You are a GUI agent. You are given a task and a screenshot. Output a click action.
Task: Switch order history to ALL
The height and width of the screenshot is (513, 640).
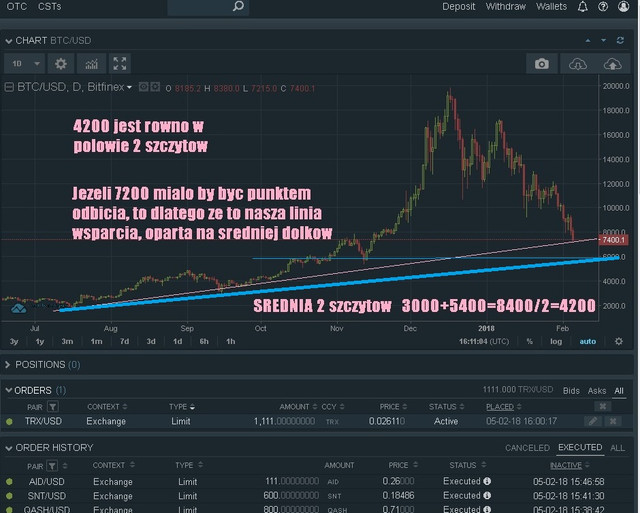point(617,448)
